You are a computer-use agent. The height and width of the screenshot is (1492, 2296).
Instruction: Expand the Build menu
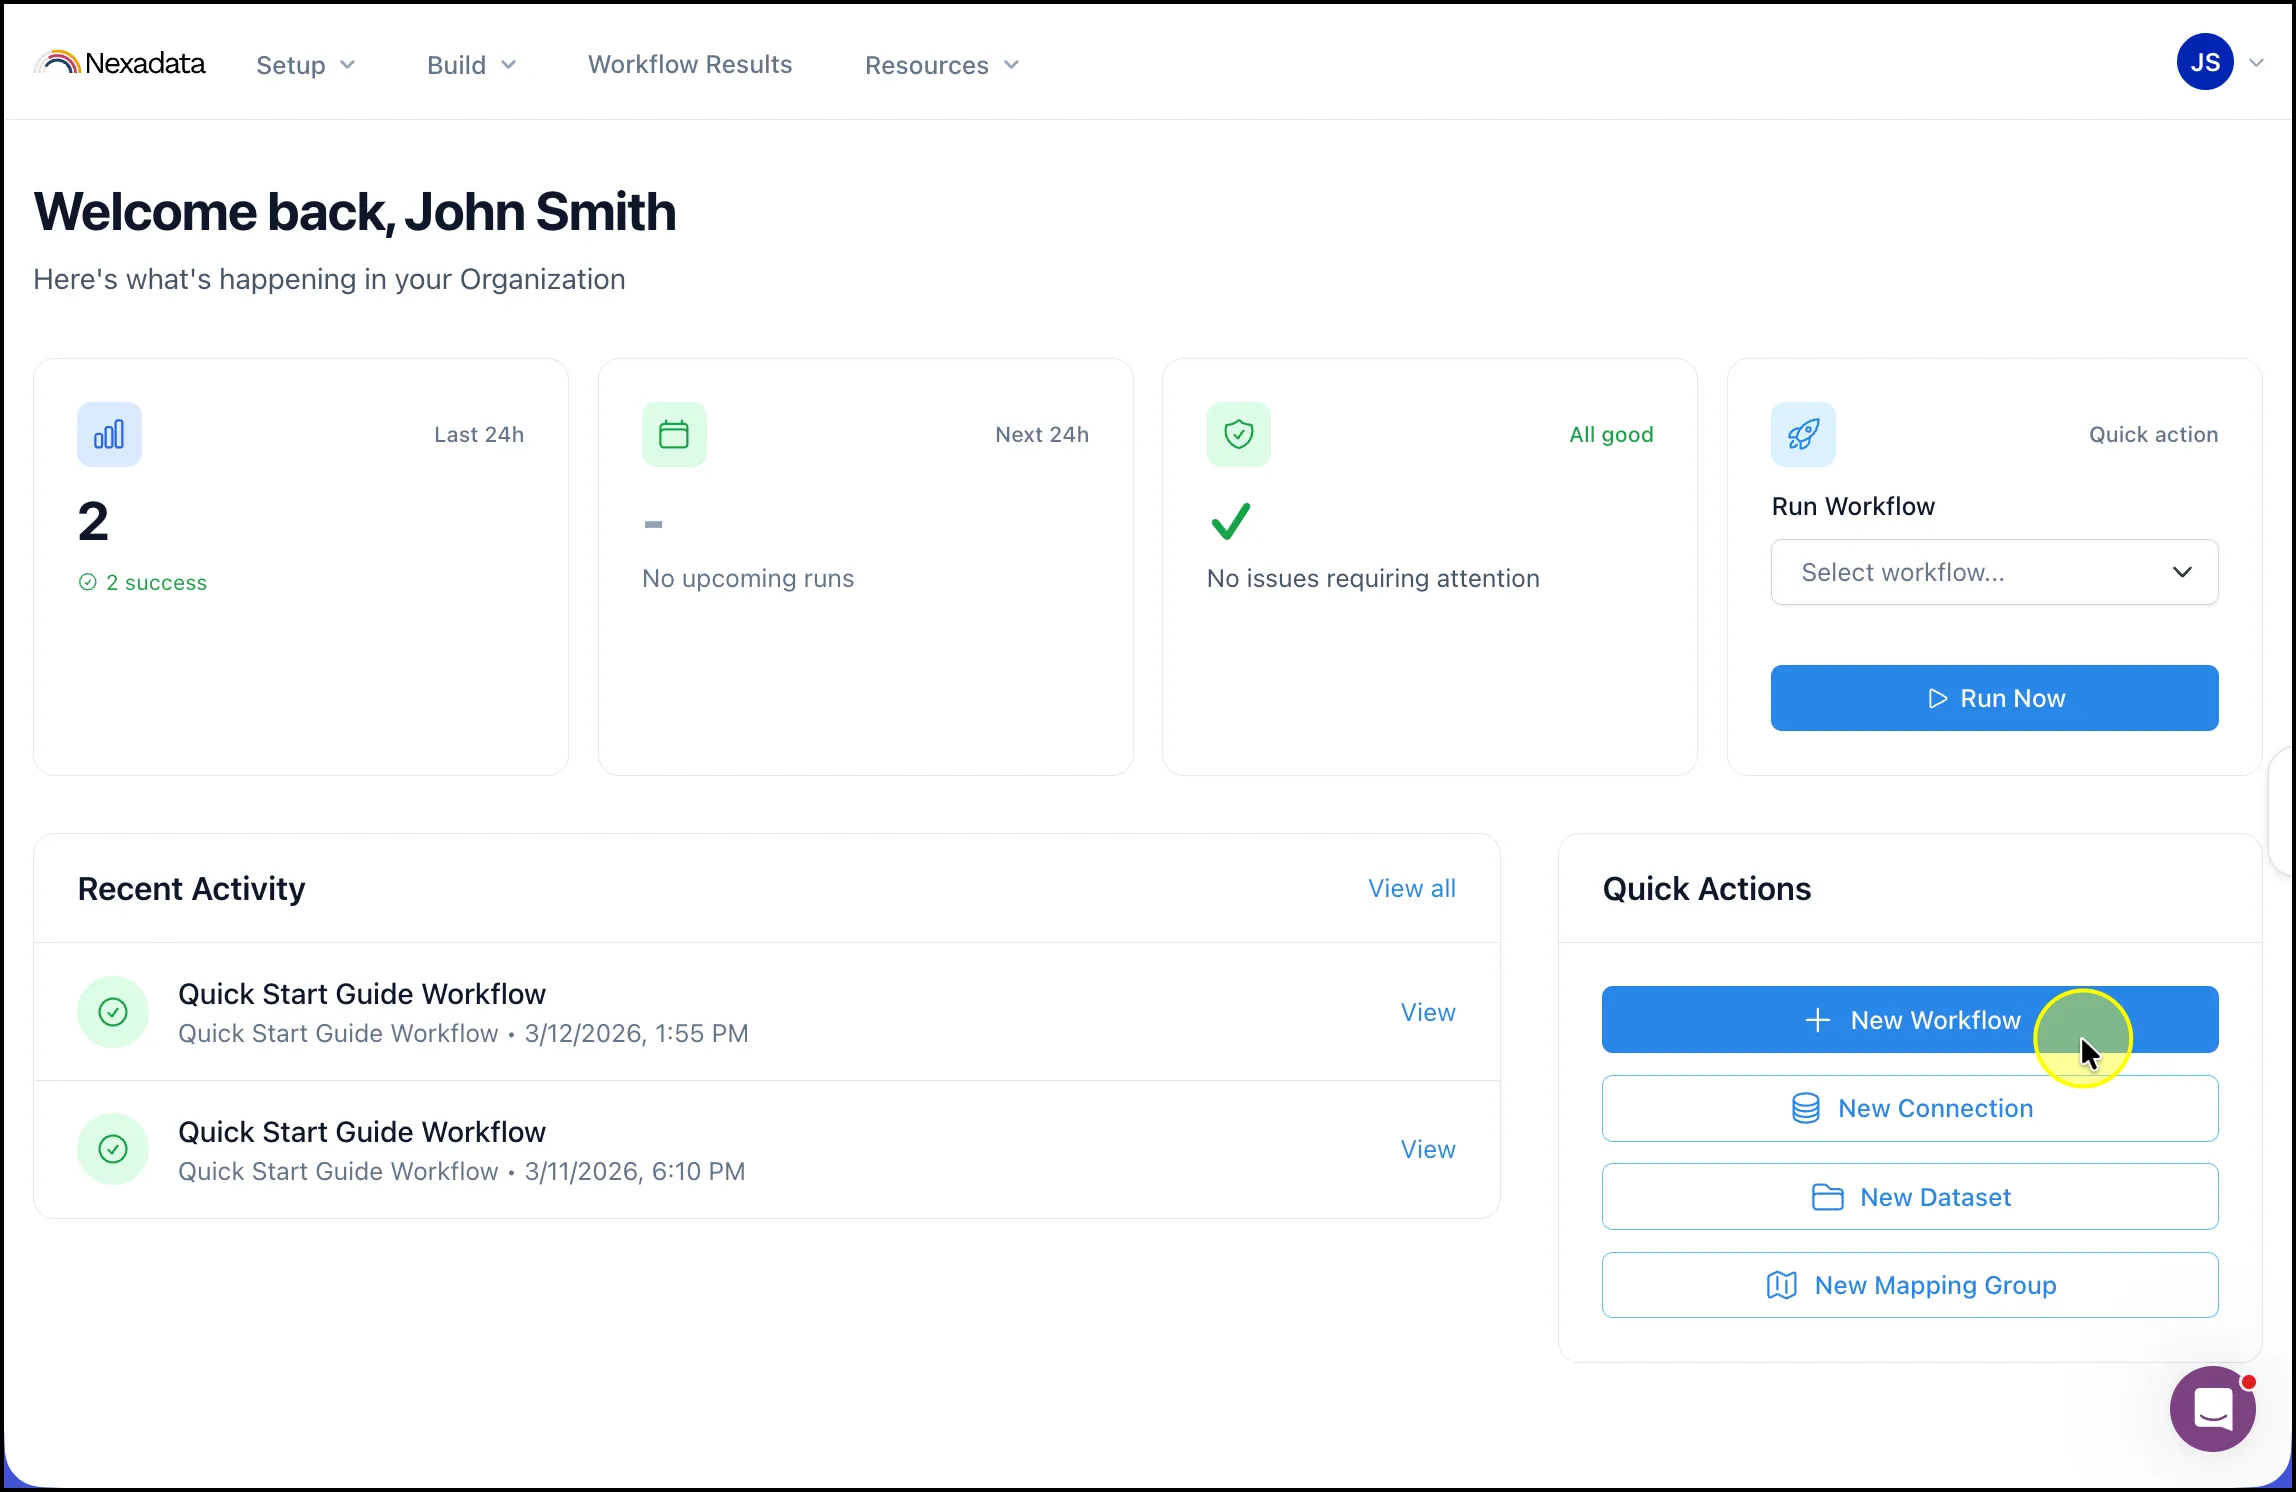471,65
